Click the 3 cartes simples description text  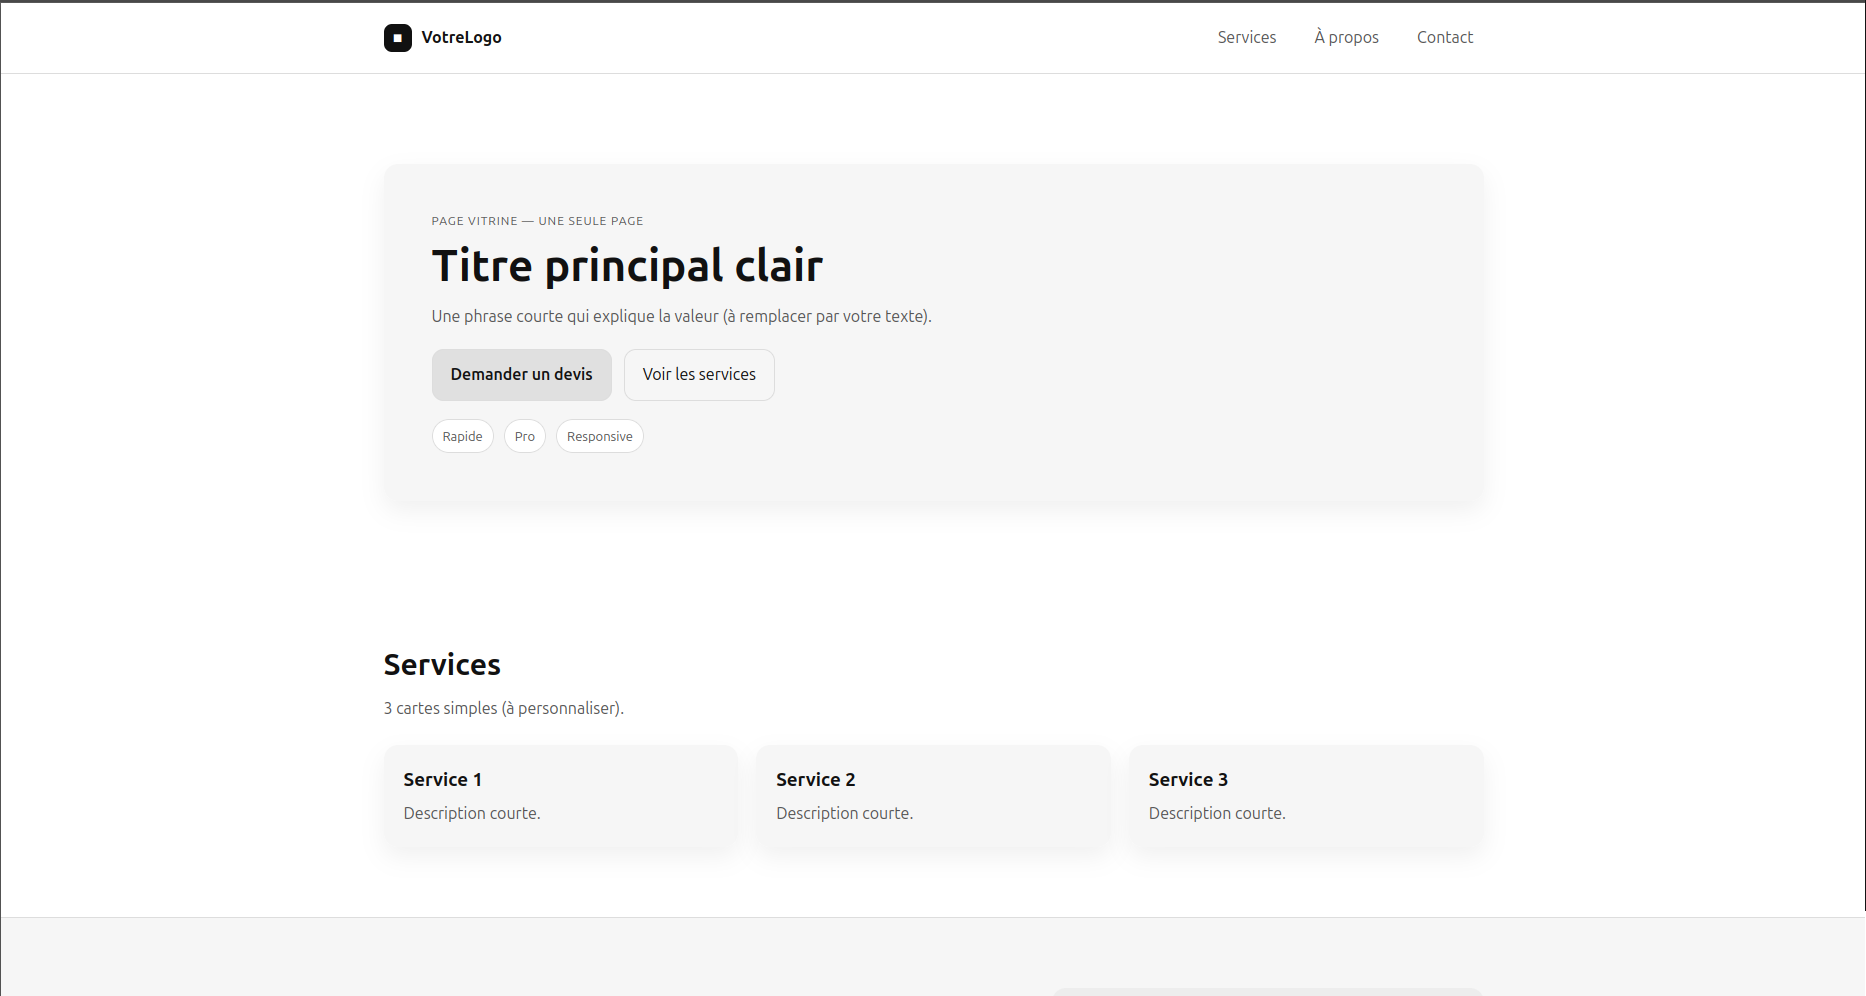pyautogui.click(x=503, y=708)
